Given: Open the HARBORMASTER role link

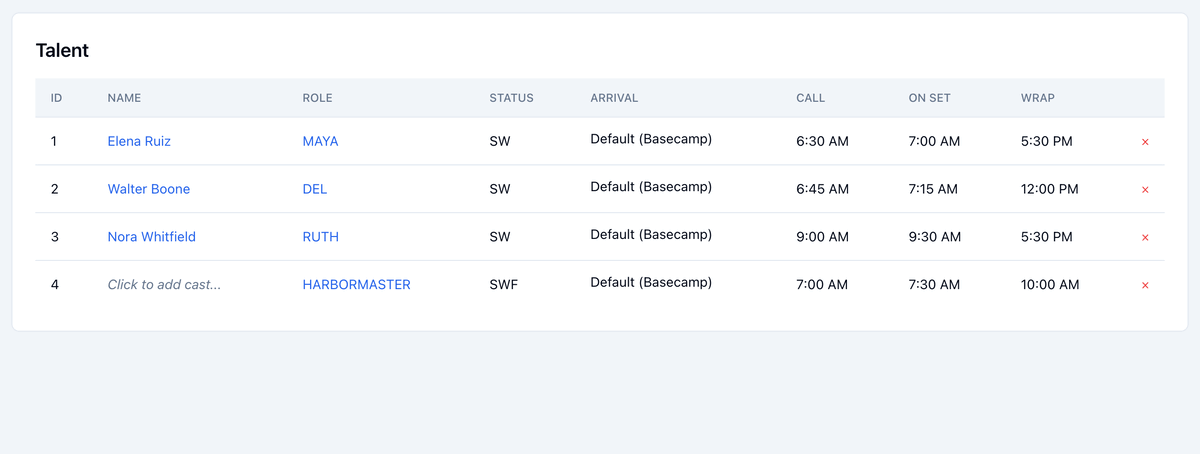Looking at the screenshot, I should pyautogui.click(x=357, y=285).
